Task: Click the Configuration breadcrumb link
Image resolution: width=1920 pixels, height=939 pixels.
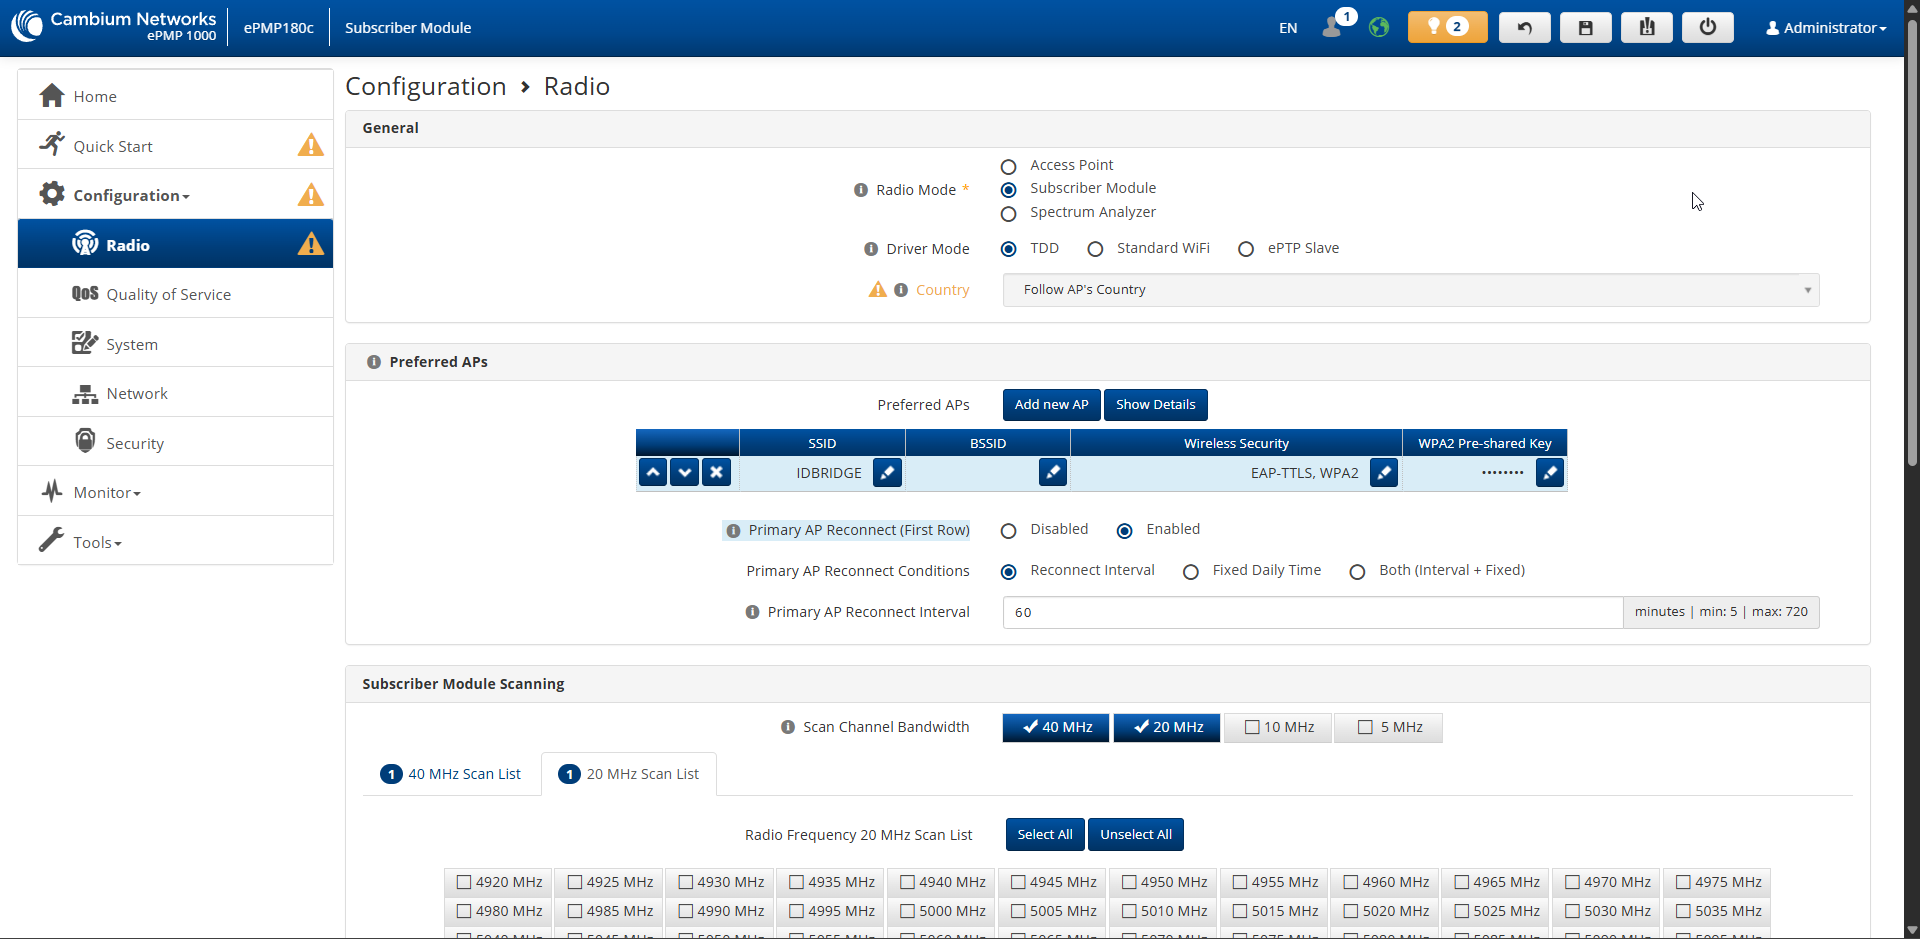Action: pos(426,87)
